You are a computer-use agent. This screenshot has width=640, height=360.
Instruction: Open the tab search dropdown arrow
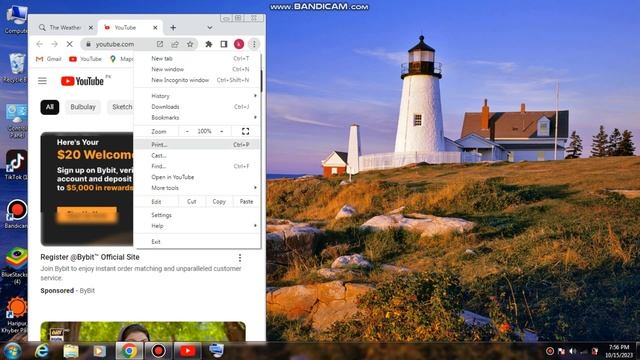point(209,28)
